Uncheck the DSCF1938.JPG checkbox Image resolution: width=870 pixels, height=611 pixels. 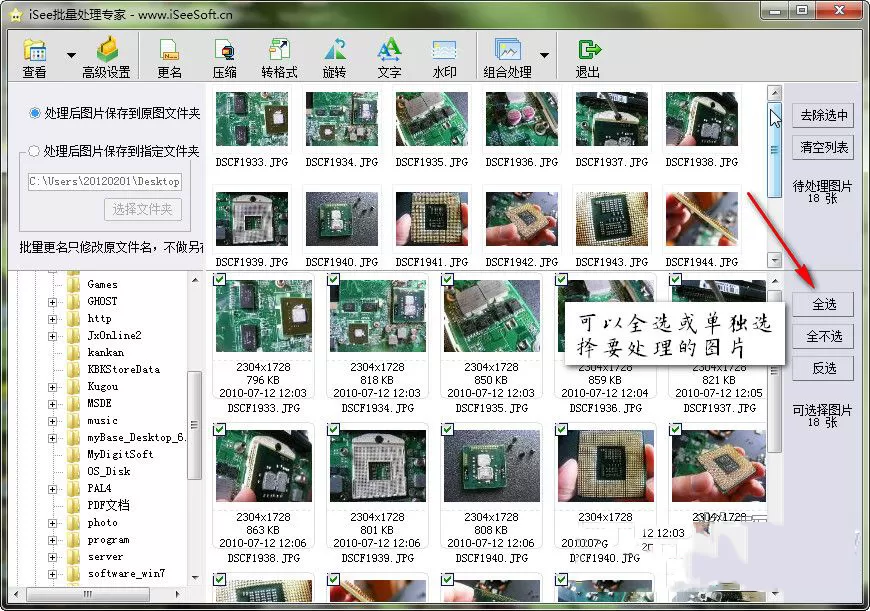point(220,430)
